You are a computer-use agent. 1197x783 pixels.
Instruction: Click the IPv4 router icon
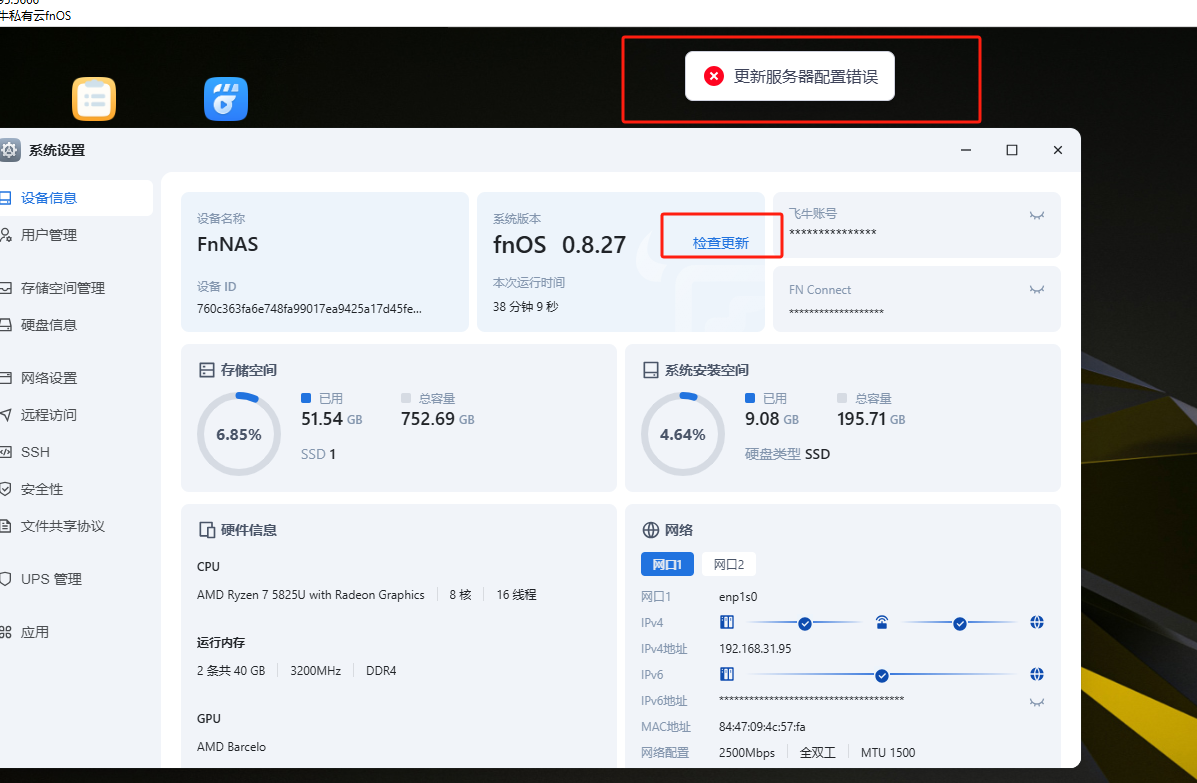(x=882, y=622)
